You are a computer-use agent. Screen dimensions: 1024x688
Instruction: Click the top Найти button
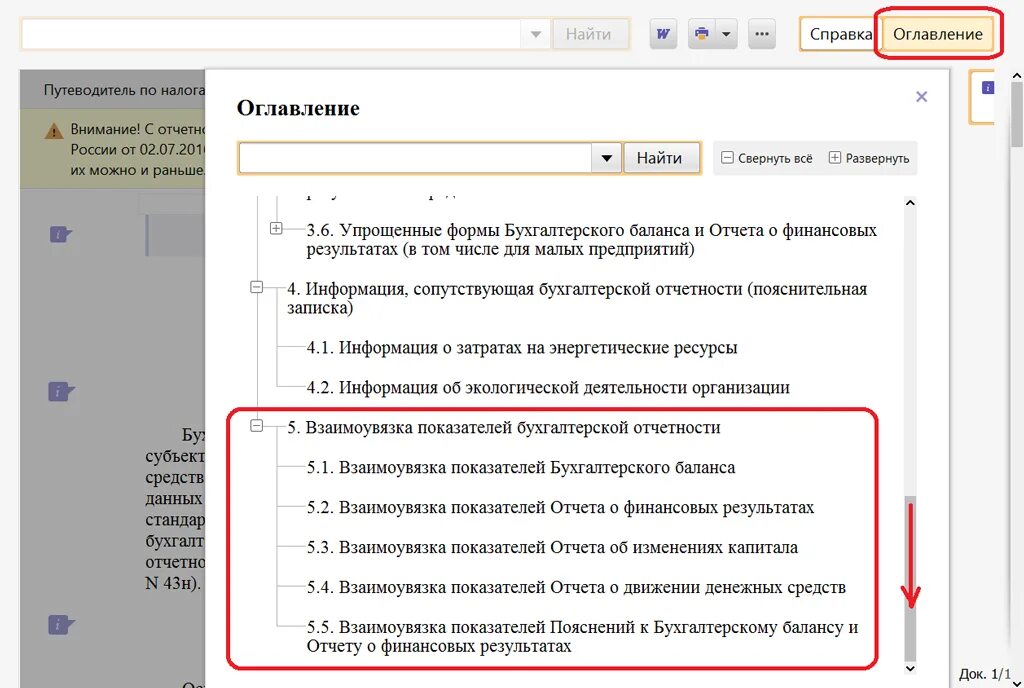tap(588, 34)
